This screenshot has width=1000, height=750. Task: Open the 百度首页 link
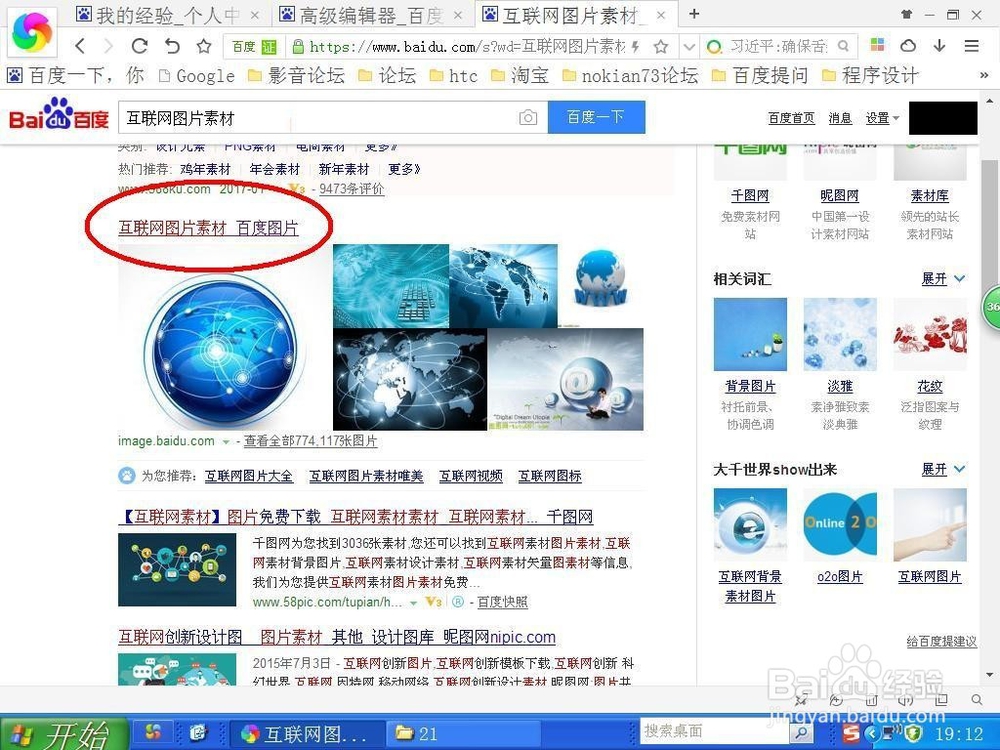pyautogui.click(x=791, y=118)
